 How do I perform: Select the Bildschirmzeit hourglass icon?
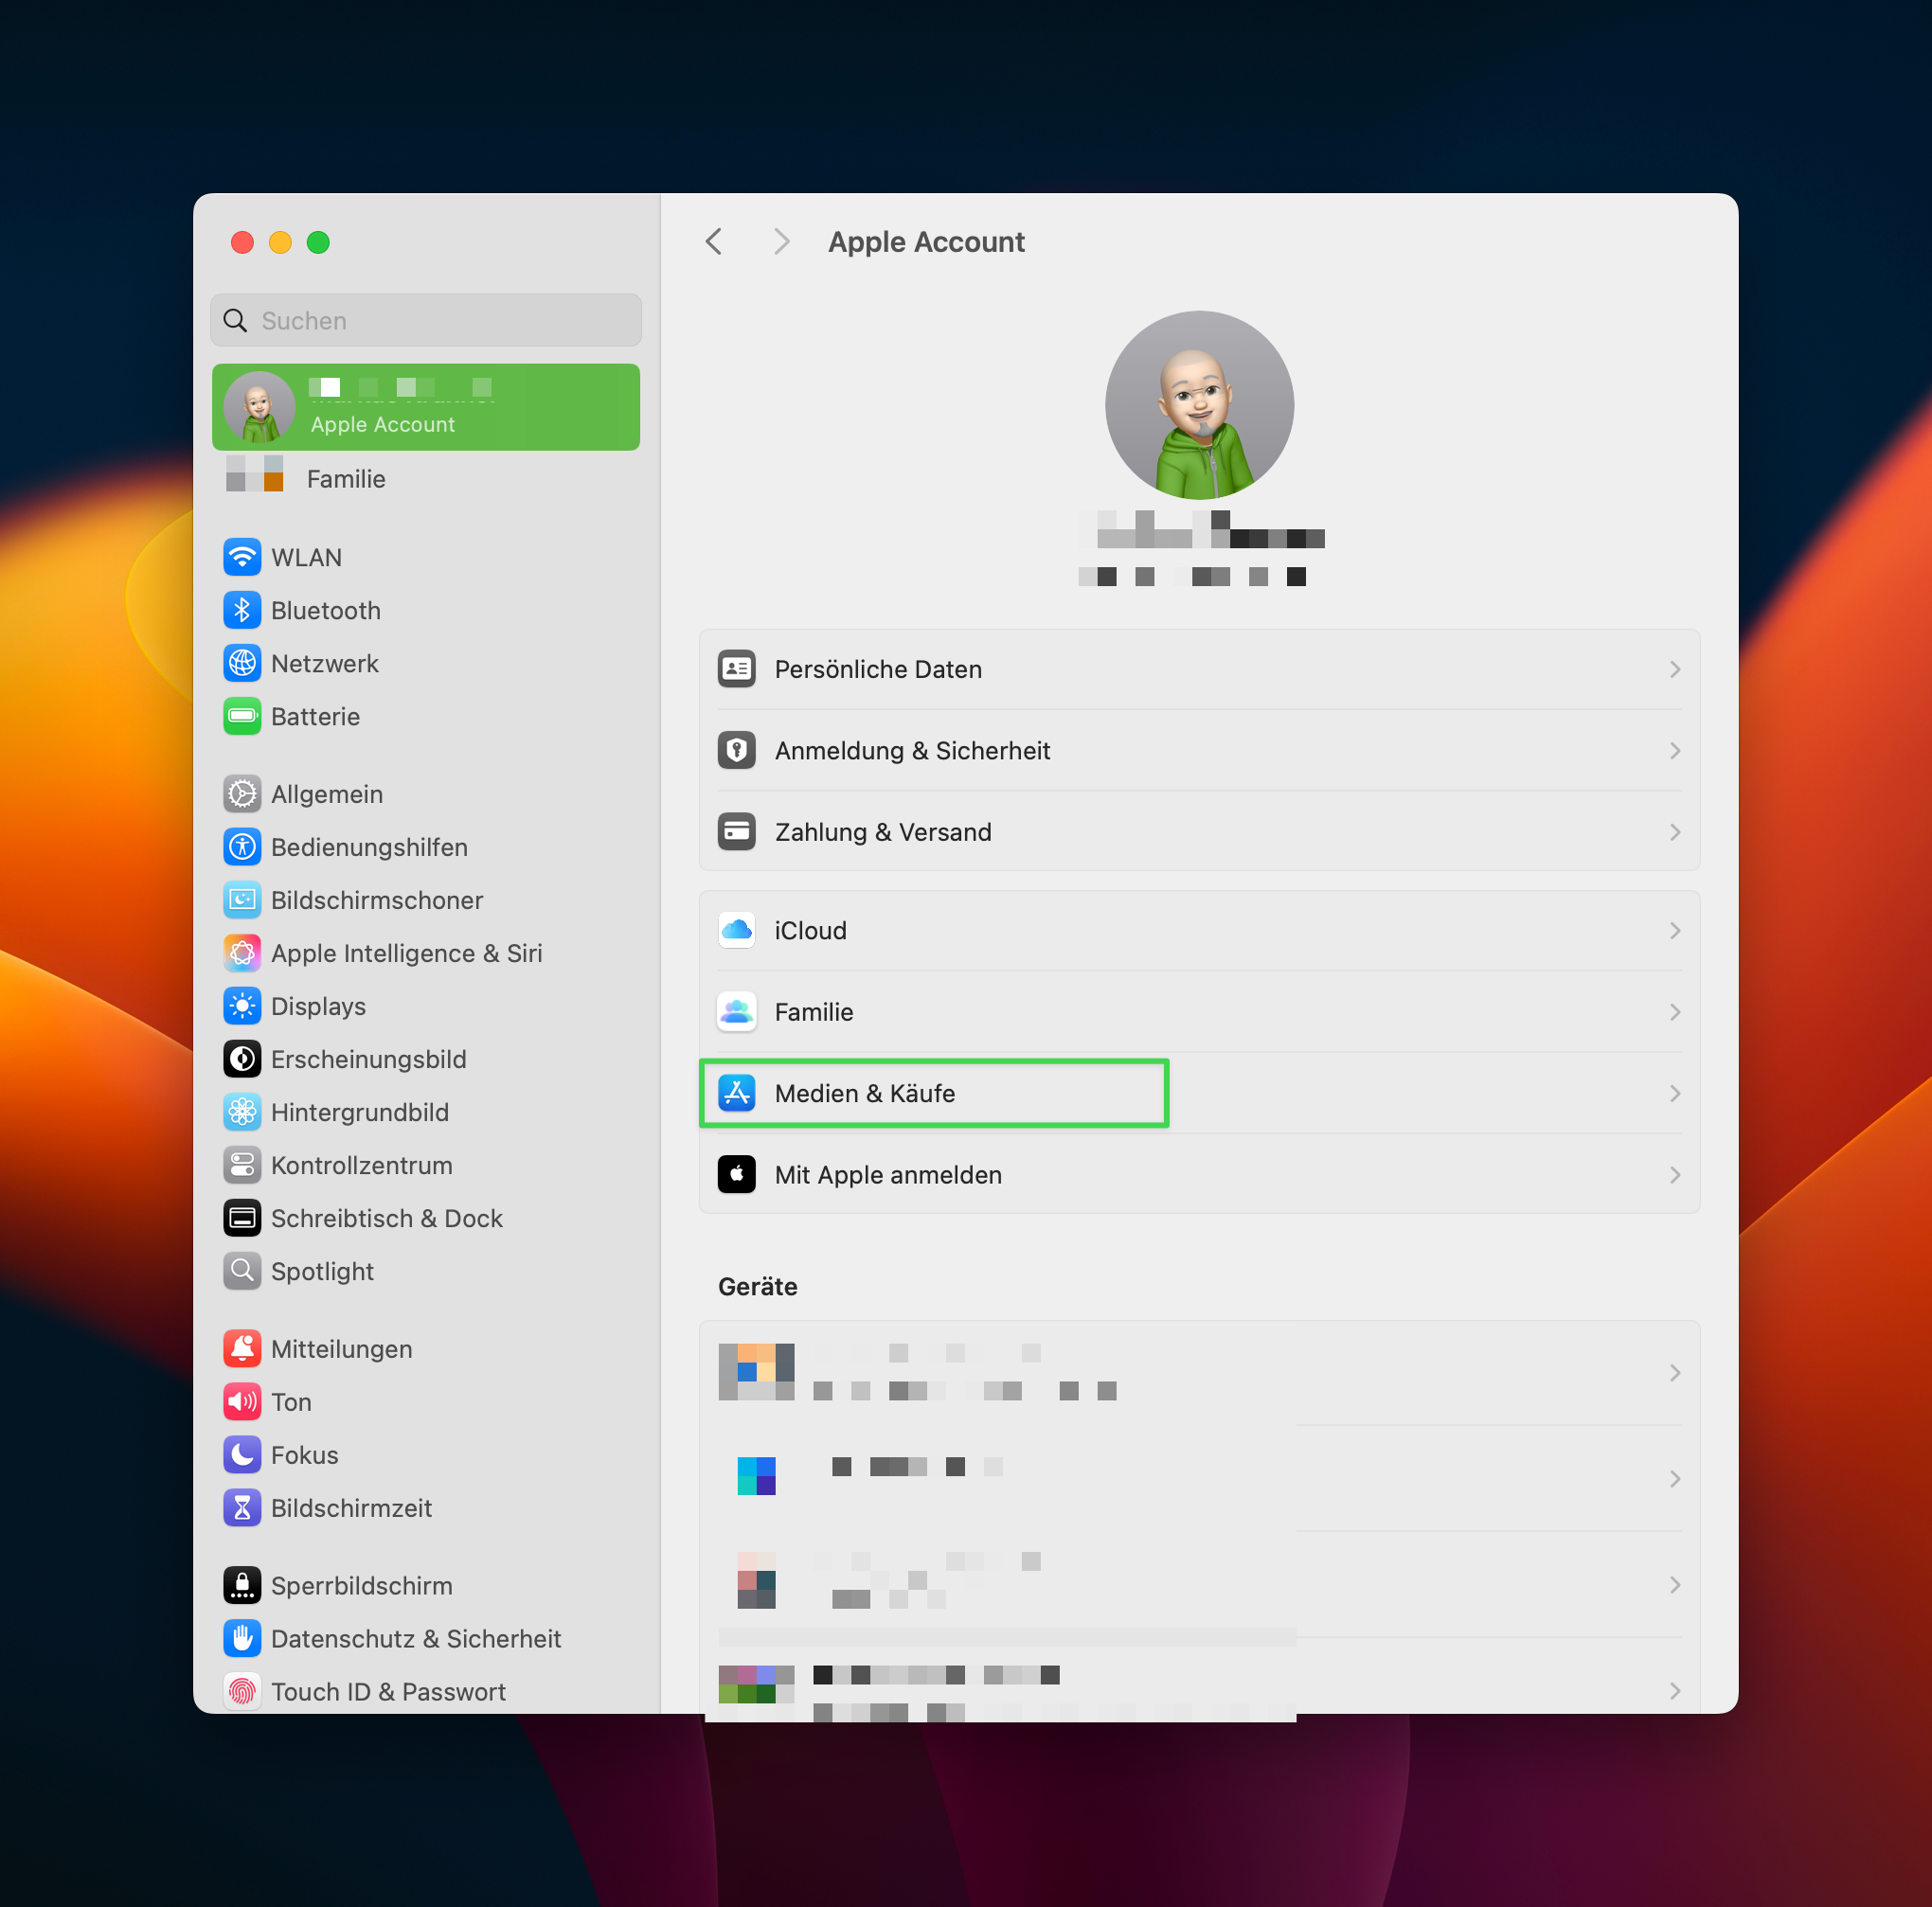pos(242,1508)
